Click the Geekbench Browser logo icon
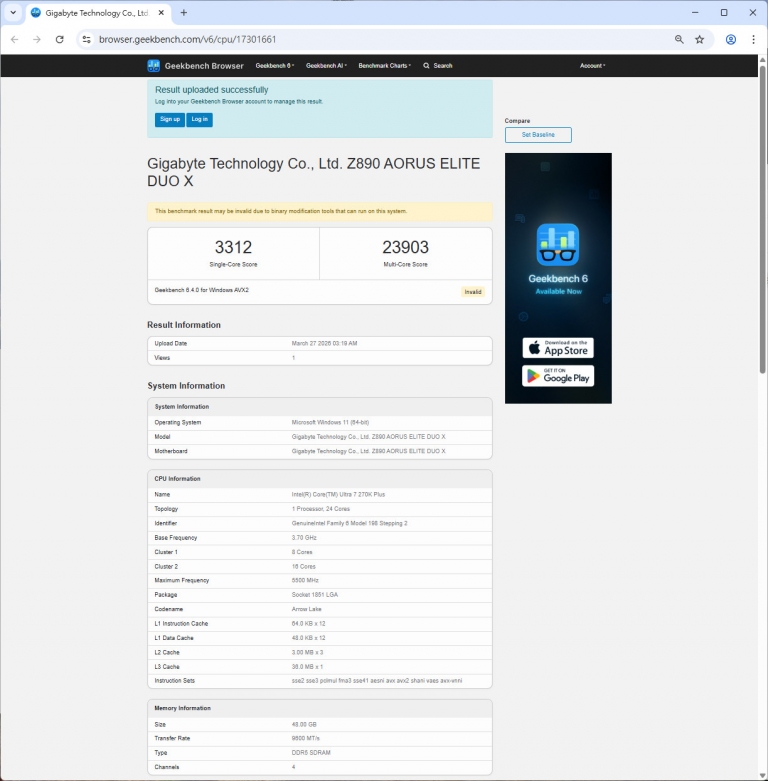The width and height of the screenshot is (768, 781). click(x=153, y=65)
